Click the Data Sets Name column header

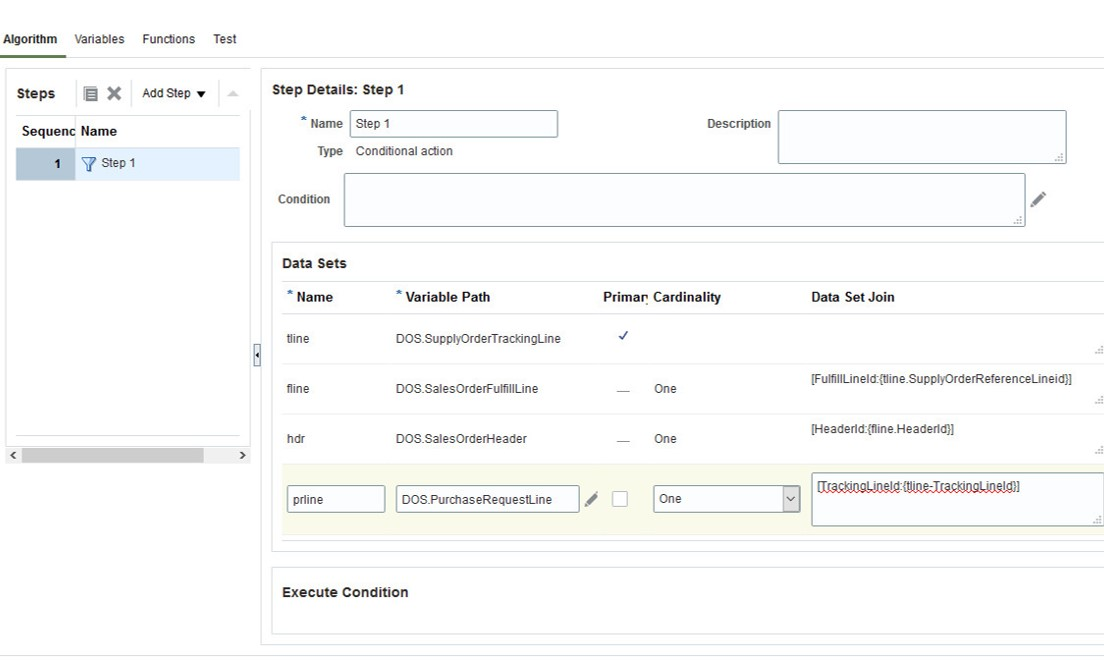click(315, 297)
